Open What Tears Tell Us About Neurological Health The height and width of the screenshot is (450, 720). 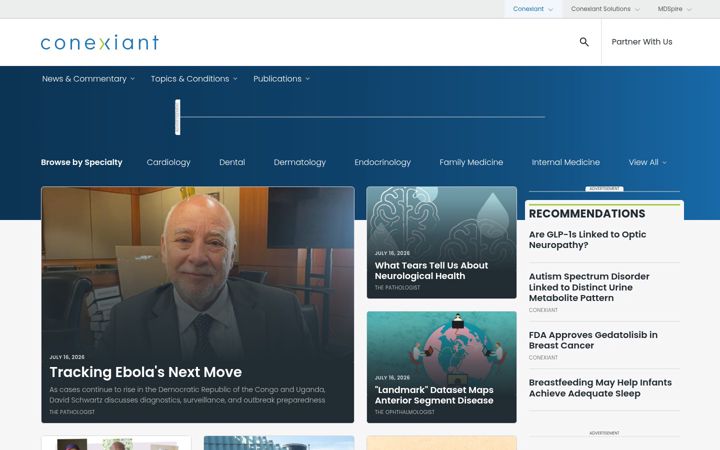(431, 270)
